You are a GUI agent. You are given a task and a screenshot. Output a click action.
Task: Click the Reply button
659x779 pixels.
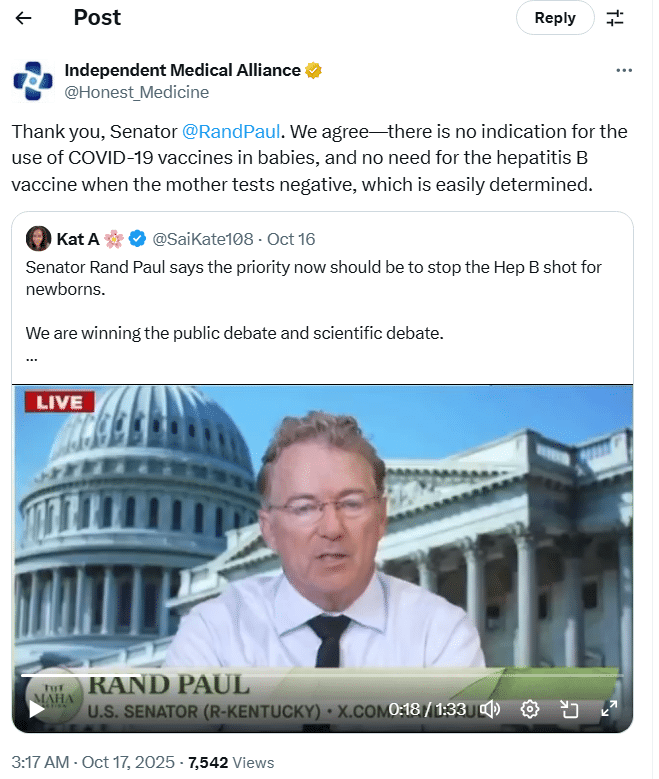[555, 18]
